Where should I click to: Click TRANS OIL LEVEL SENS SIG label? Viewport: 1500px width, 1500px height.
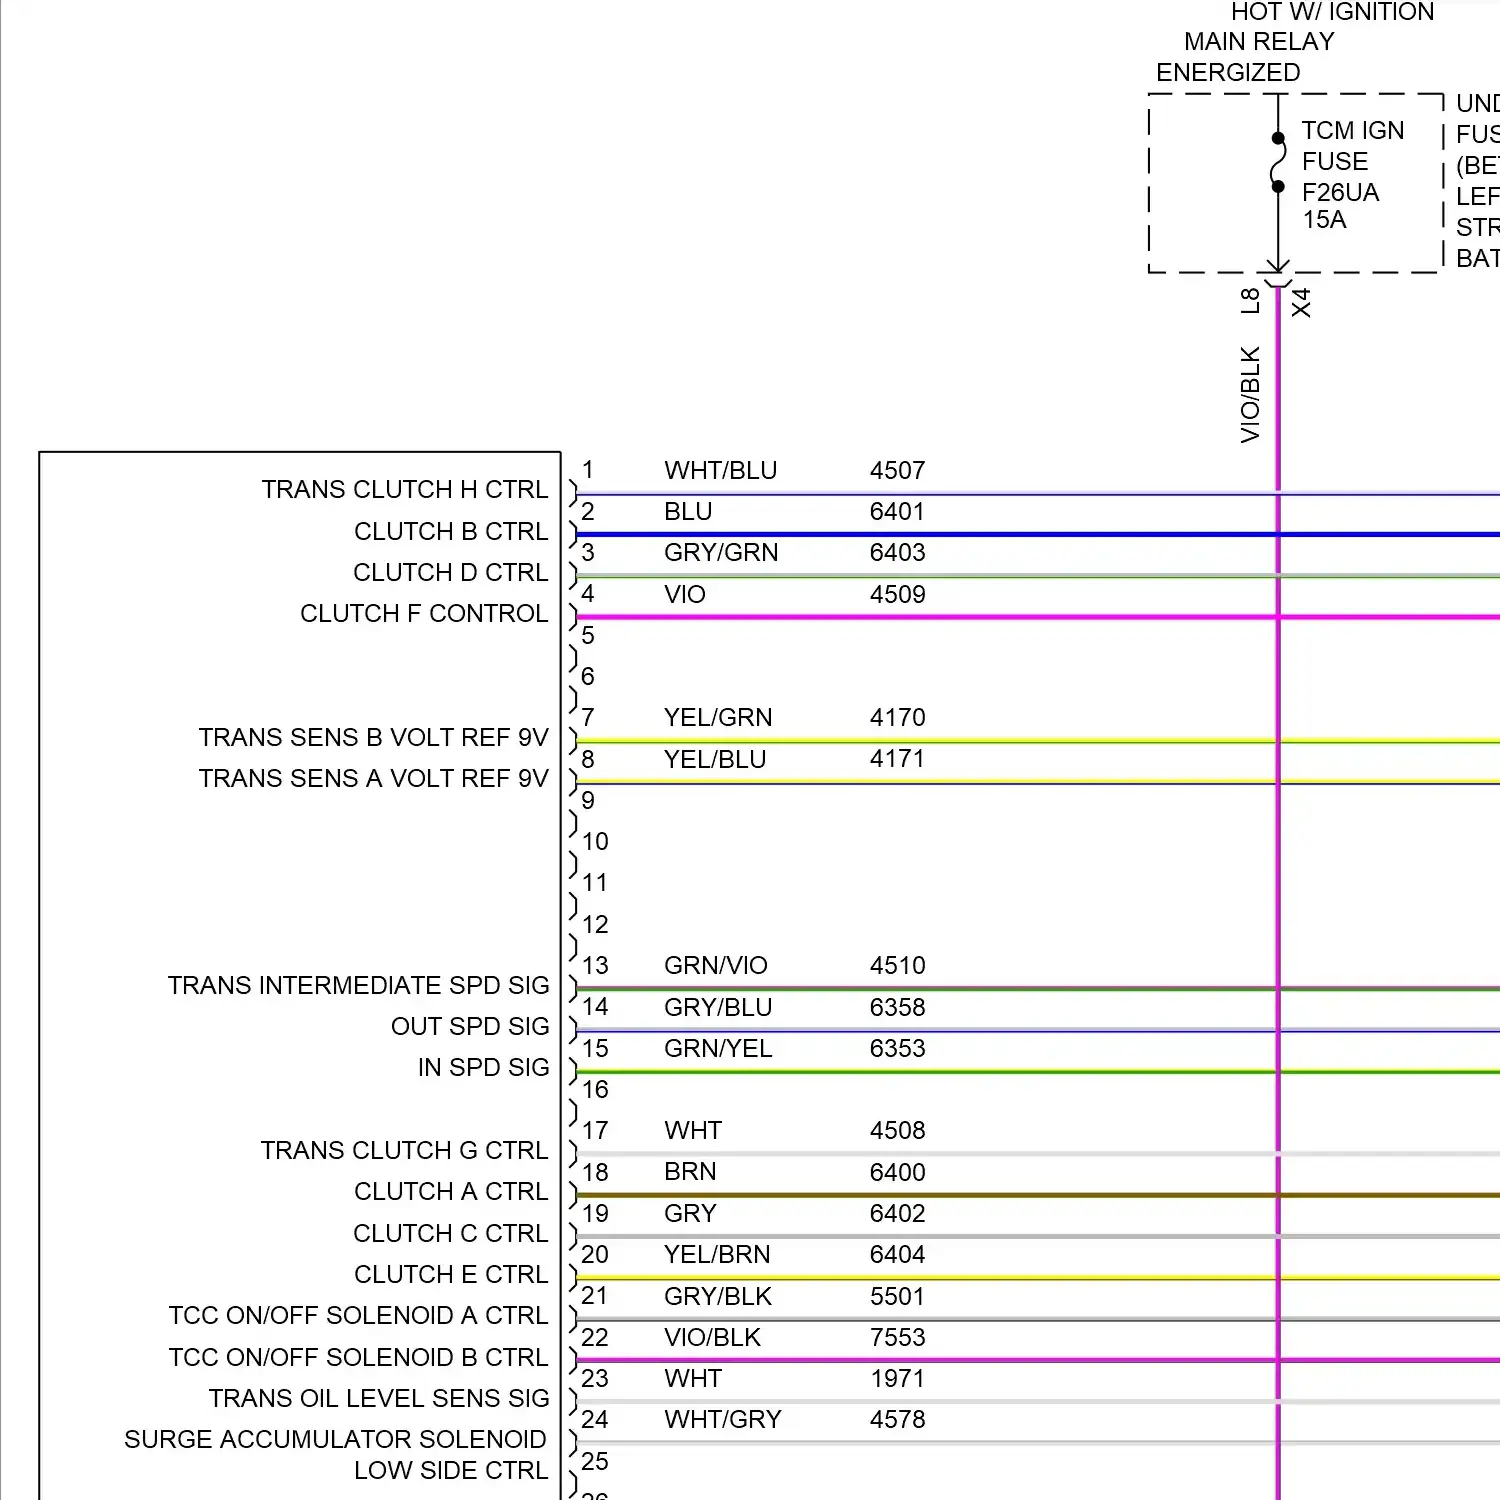(379, 1398)
